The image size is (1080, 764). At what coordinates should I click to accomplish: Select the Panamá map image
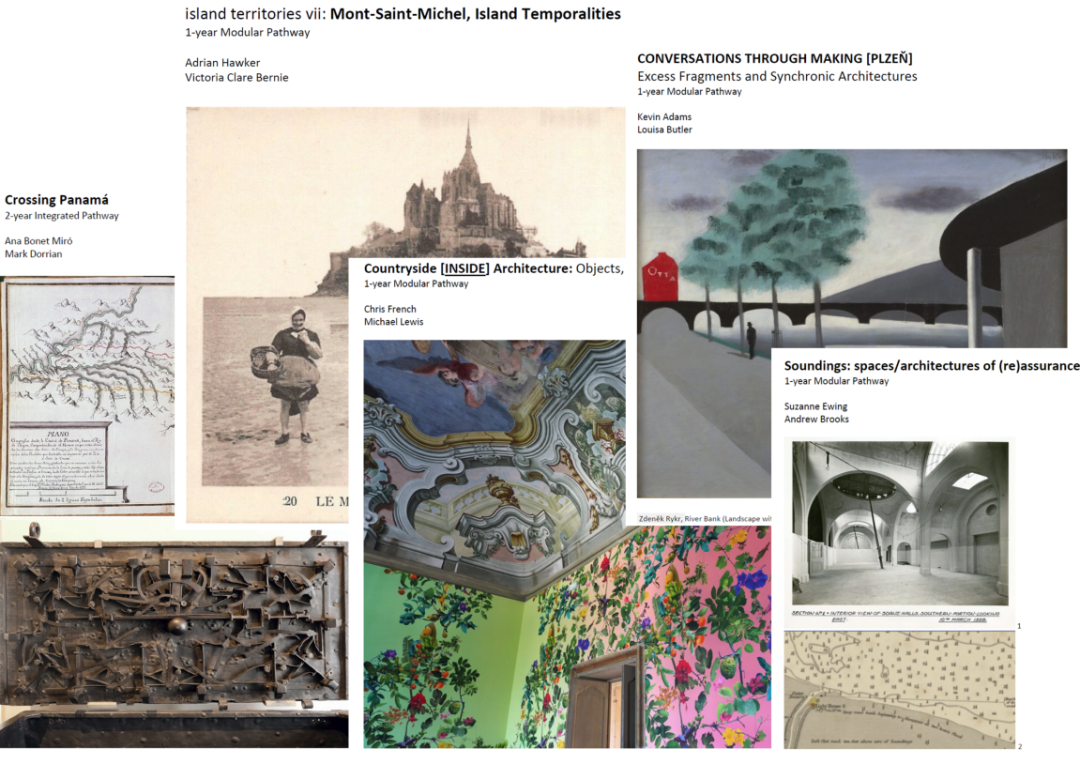click(87, 396)
